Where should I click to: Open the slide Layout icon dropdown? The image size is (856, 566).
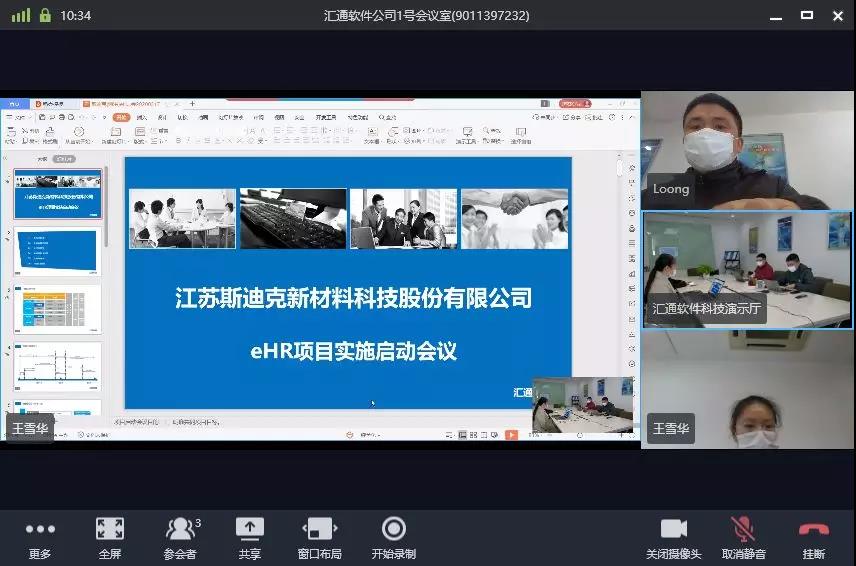click(x=140, y=134)
